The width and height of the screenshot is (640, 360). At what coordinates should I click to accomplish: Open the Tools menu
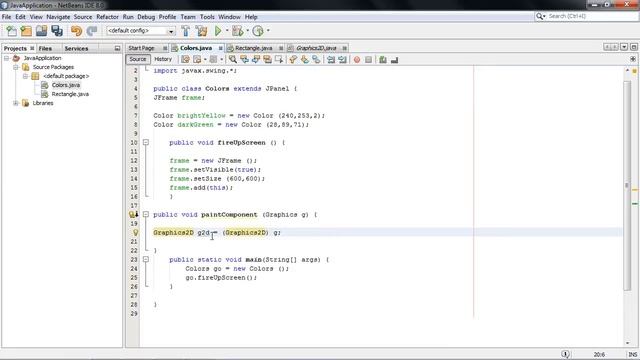(207, 17)
